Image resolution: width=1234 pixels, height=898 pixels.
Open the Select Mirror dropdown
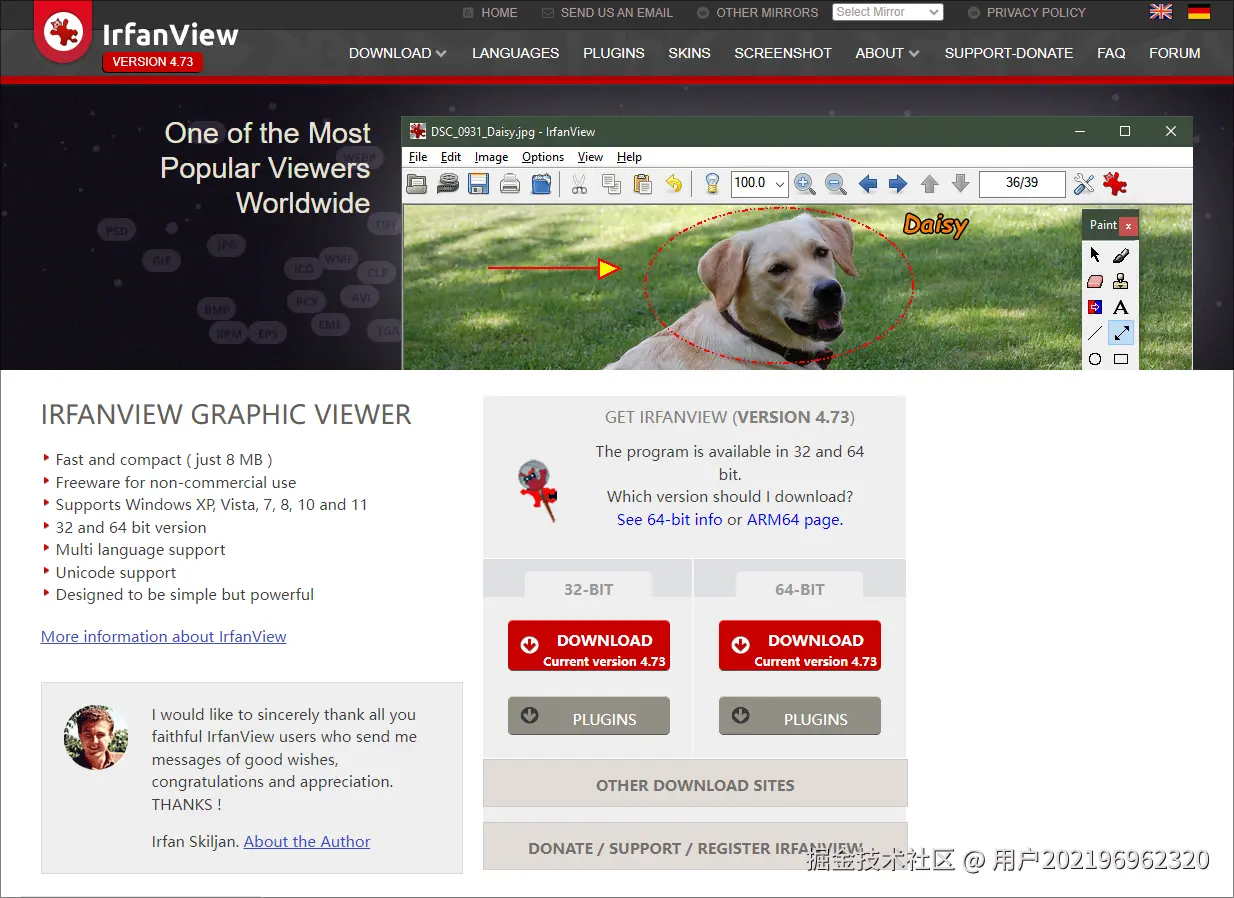point(888,12)
